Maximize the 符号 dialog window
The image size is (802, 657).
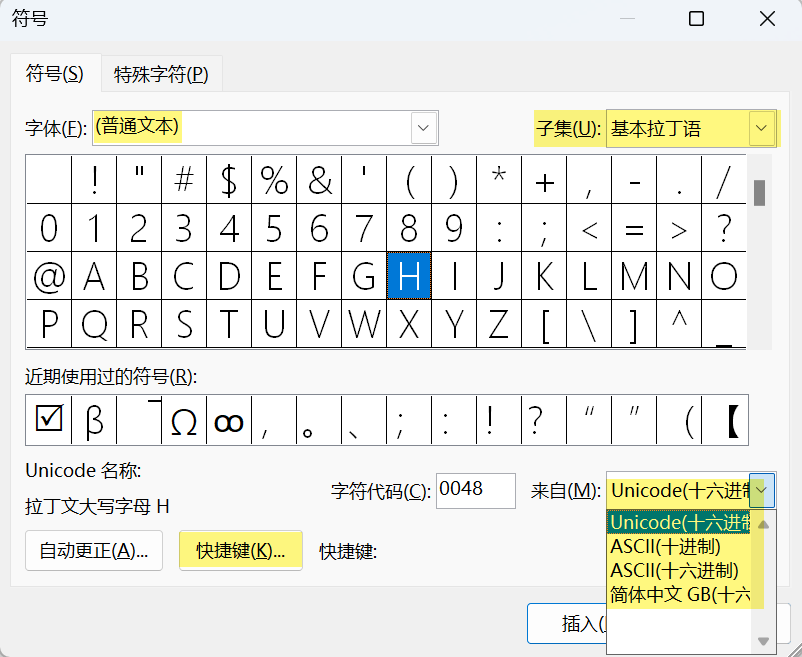coord(696,19)
